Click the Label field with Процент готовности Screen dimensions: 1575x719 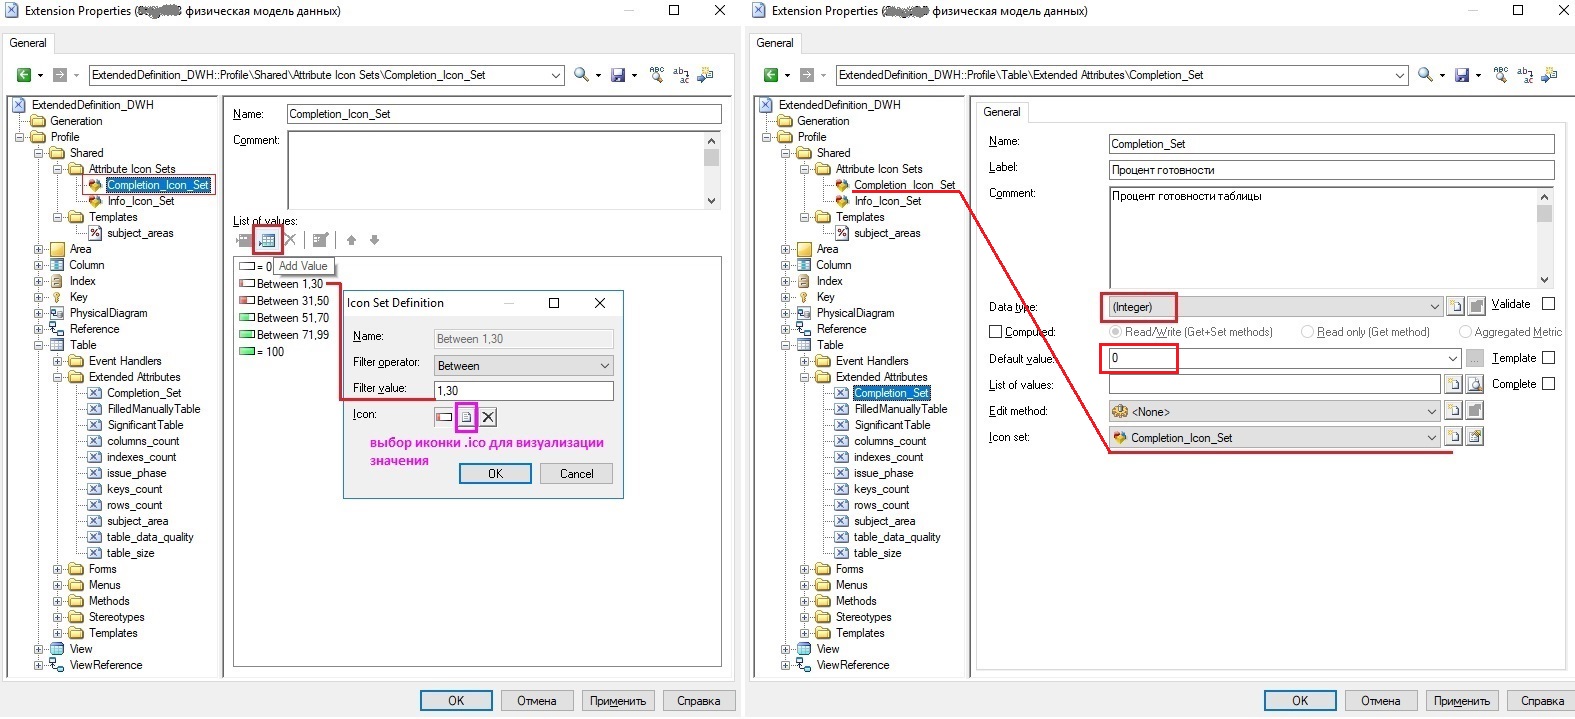point(1332,170)
